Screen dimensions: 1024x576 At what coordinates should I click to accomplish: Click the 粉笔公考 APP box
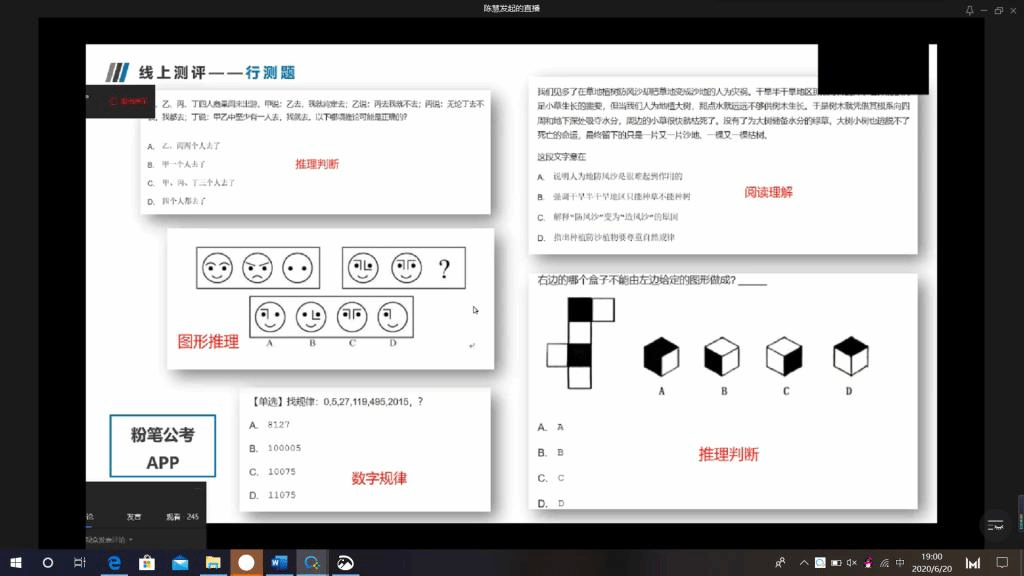(x=162, y=447)
